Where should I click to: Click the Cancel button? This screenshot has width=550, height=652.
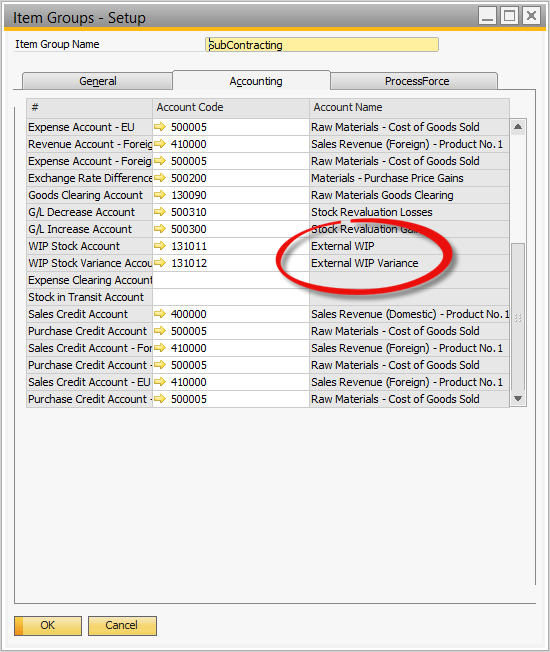122,625
